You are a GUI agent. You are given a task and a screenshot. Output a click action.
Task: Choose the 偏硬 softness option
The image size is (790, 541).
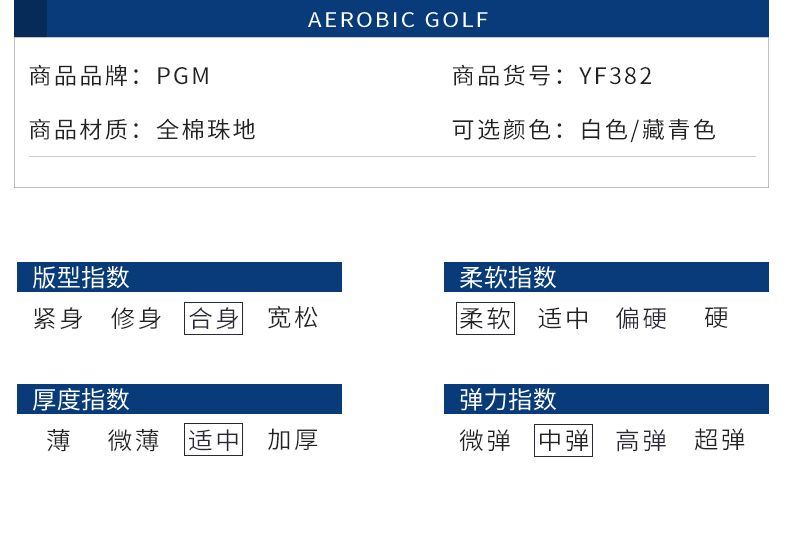(641, 318)
